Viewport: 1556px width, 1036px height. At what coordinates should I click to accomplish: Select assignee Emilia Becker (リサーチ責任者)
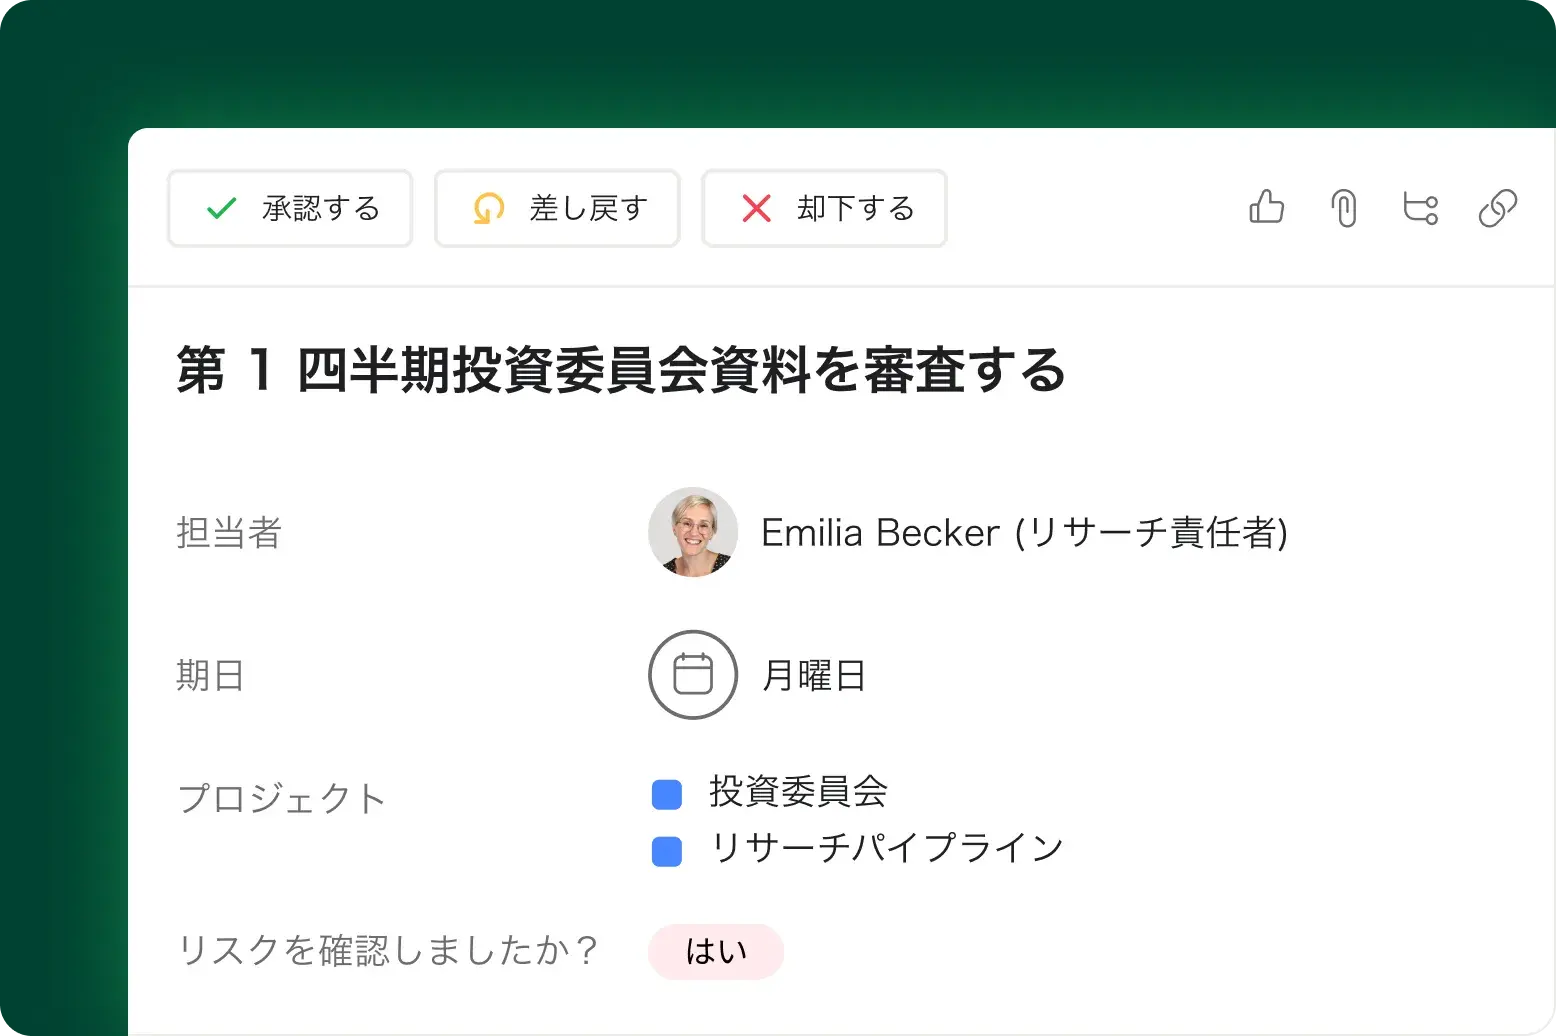click(x=1024, y=532)
